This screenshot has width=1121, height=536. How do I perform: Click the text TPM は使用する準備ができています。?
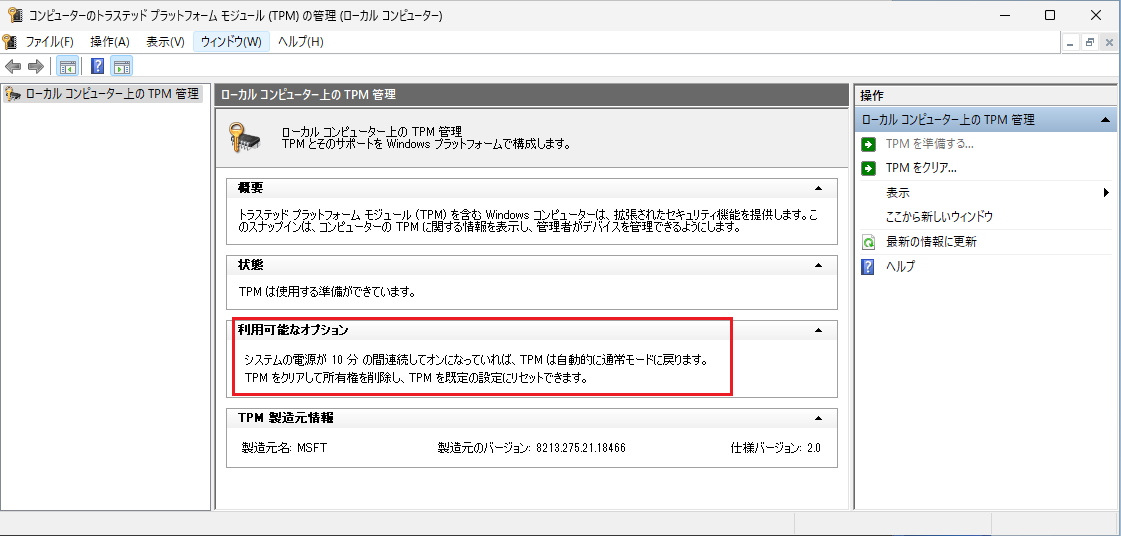point(327,292)
